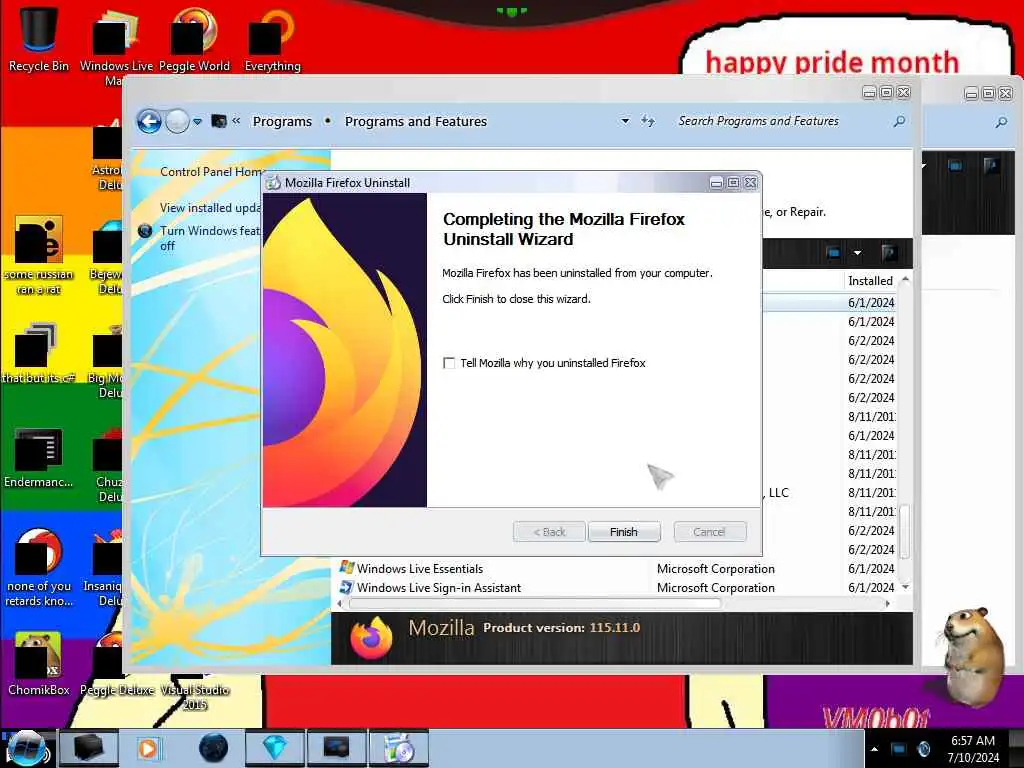Click the Installed column header
This screenshot has height=768, width=1024.
click(871, 281)
